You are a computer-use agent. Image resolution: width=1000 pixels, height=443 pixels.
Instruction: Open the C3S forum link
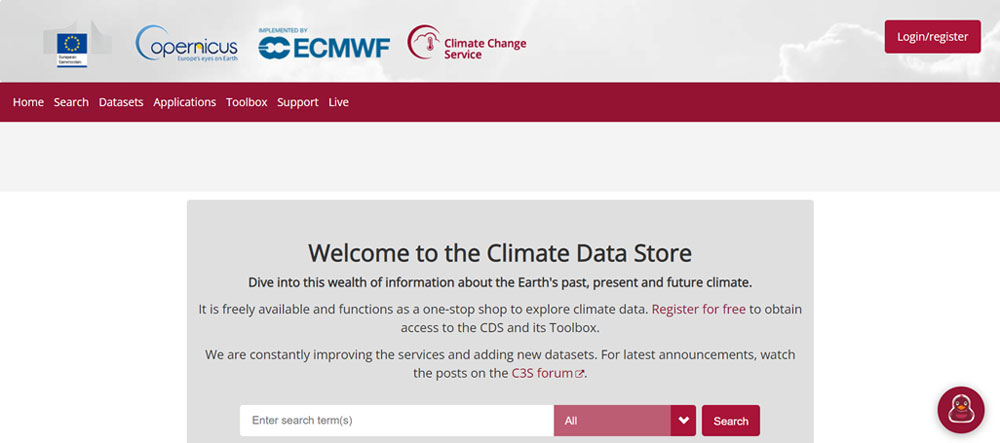[542, 374]
